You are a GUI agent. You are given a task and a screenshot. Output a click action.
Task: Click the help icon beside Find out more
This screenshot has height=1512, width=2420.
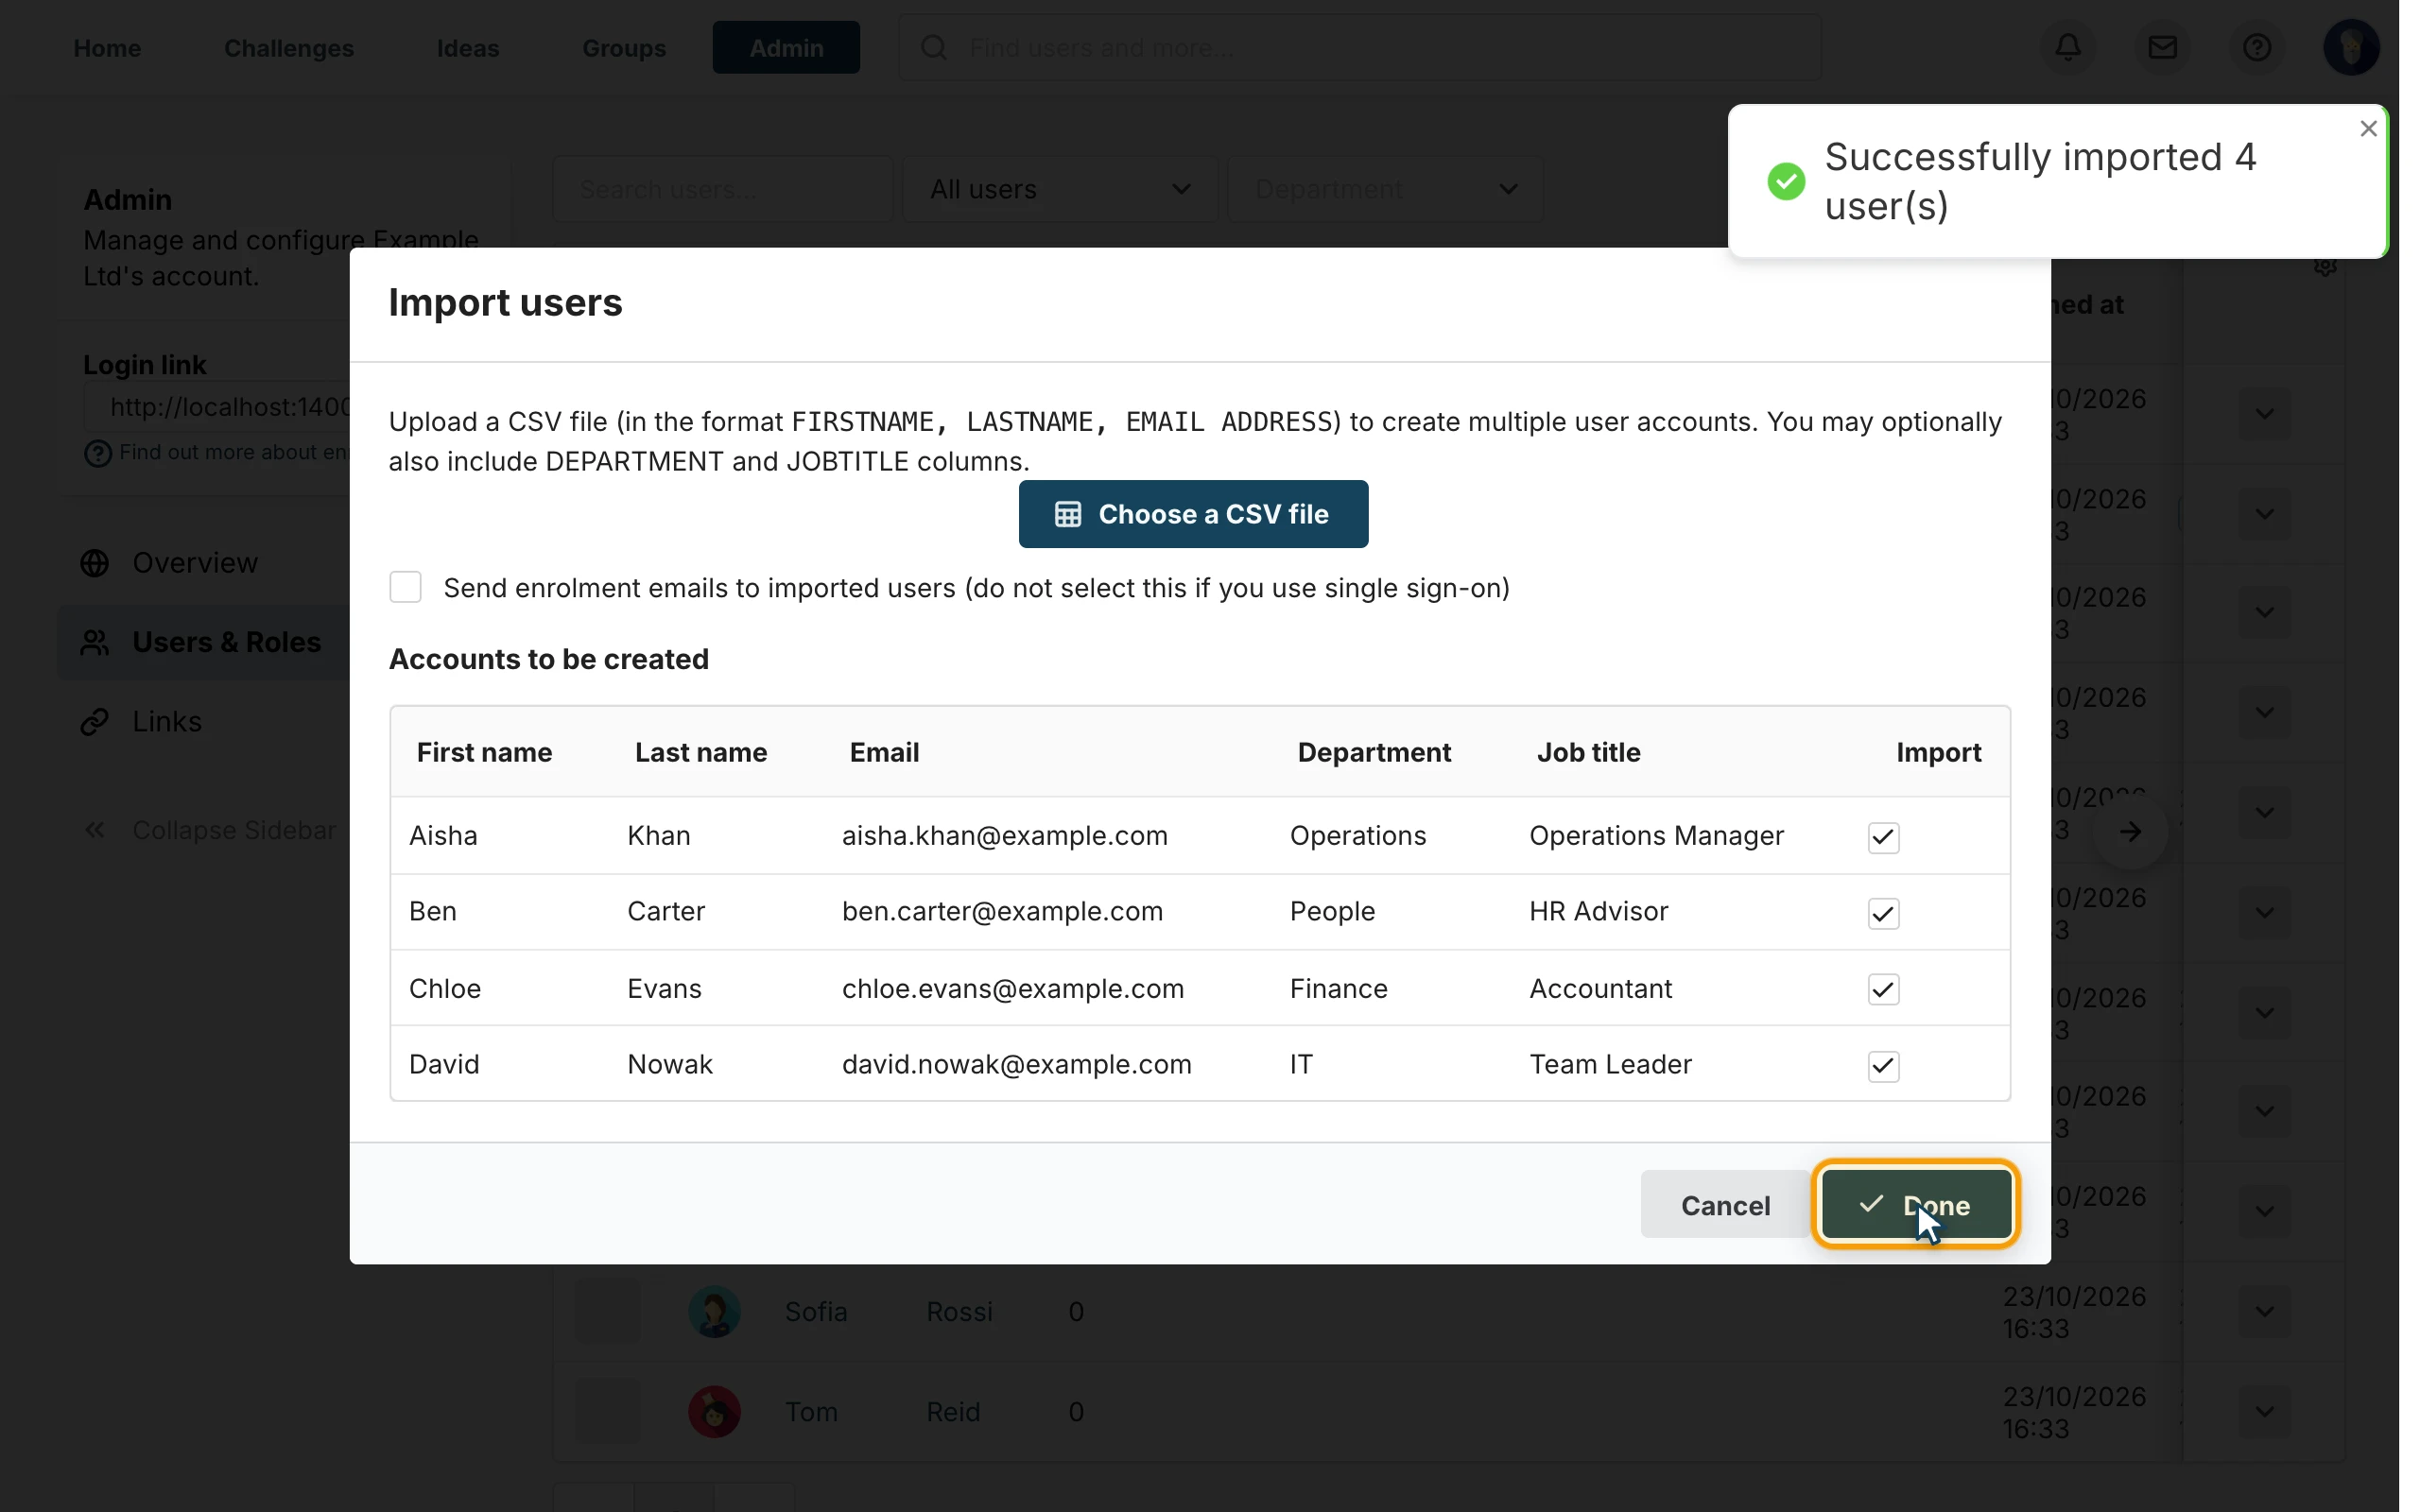[x=97, y=453]
